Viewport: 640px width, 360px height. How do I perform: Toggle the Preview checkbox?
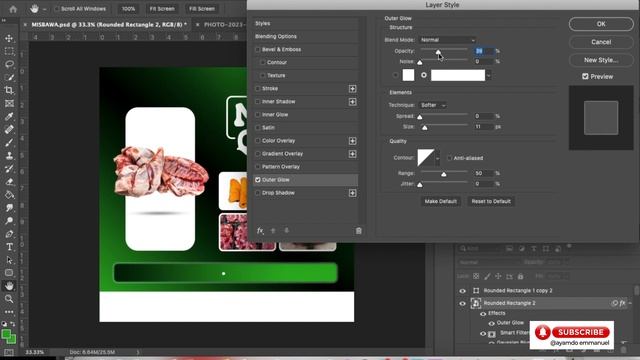585,76
